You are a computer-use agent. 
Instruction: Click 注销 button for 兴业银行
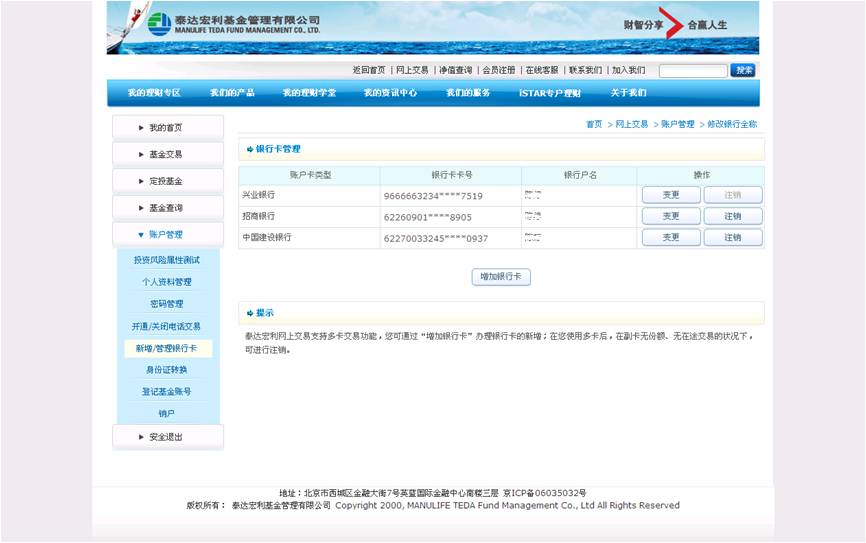pyautogui.click(x=733, y=195)
